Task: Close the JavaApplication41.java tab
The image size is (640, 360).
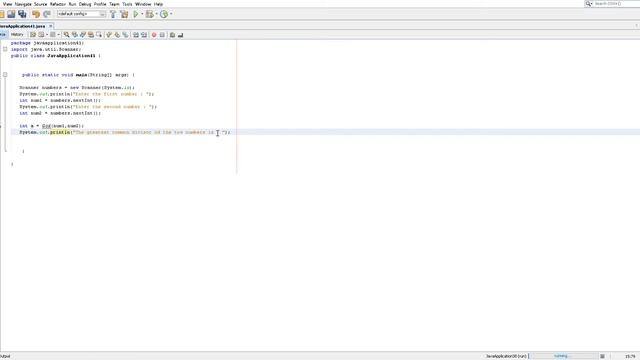Action: tap(51, 26)
